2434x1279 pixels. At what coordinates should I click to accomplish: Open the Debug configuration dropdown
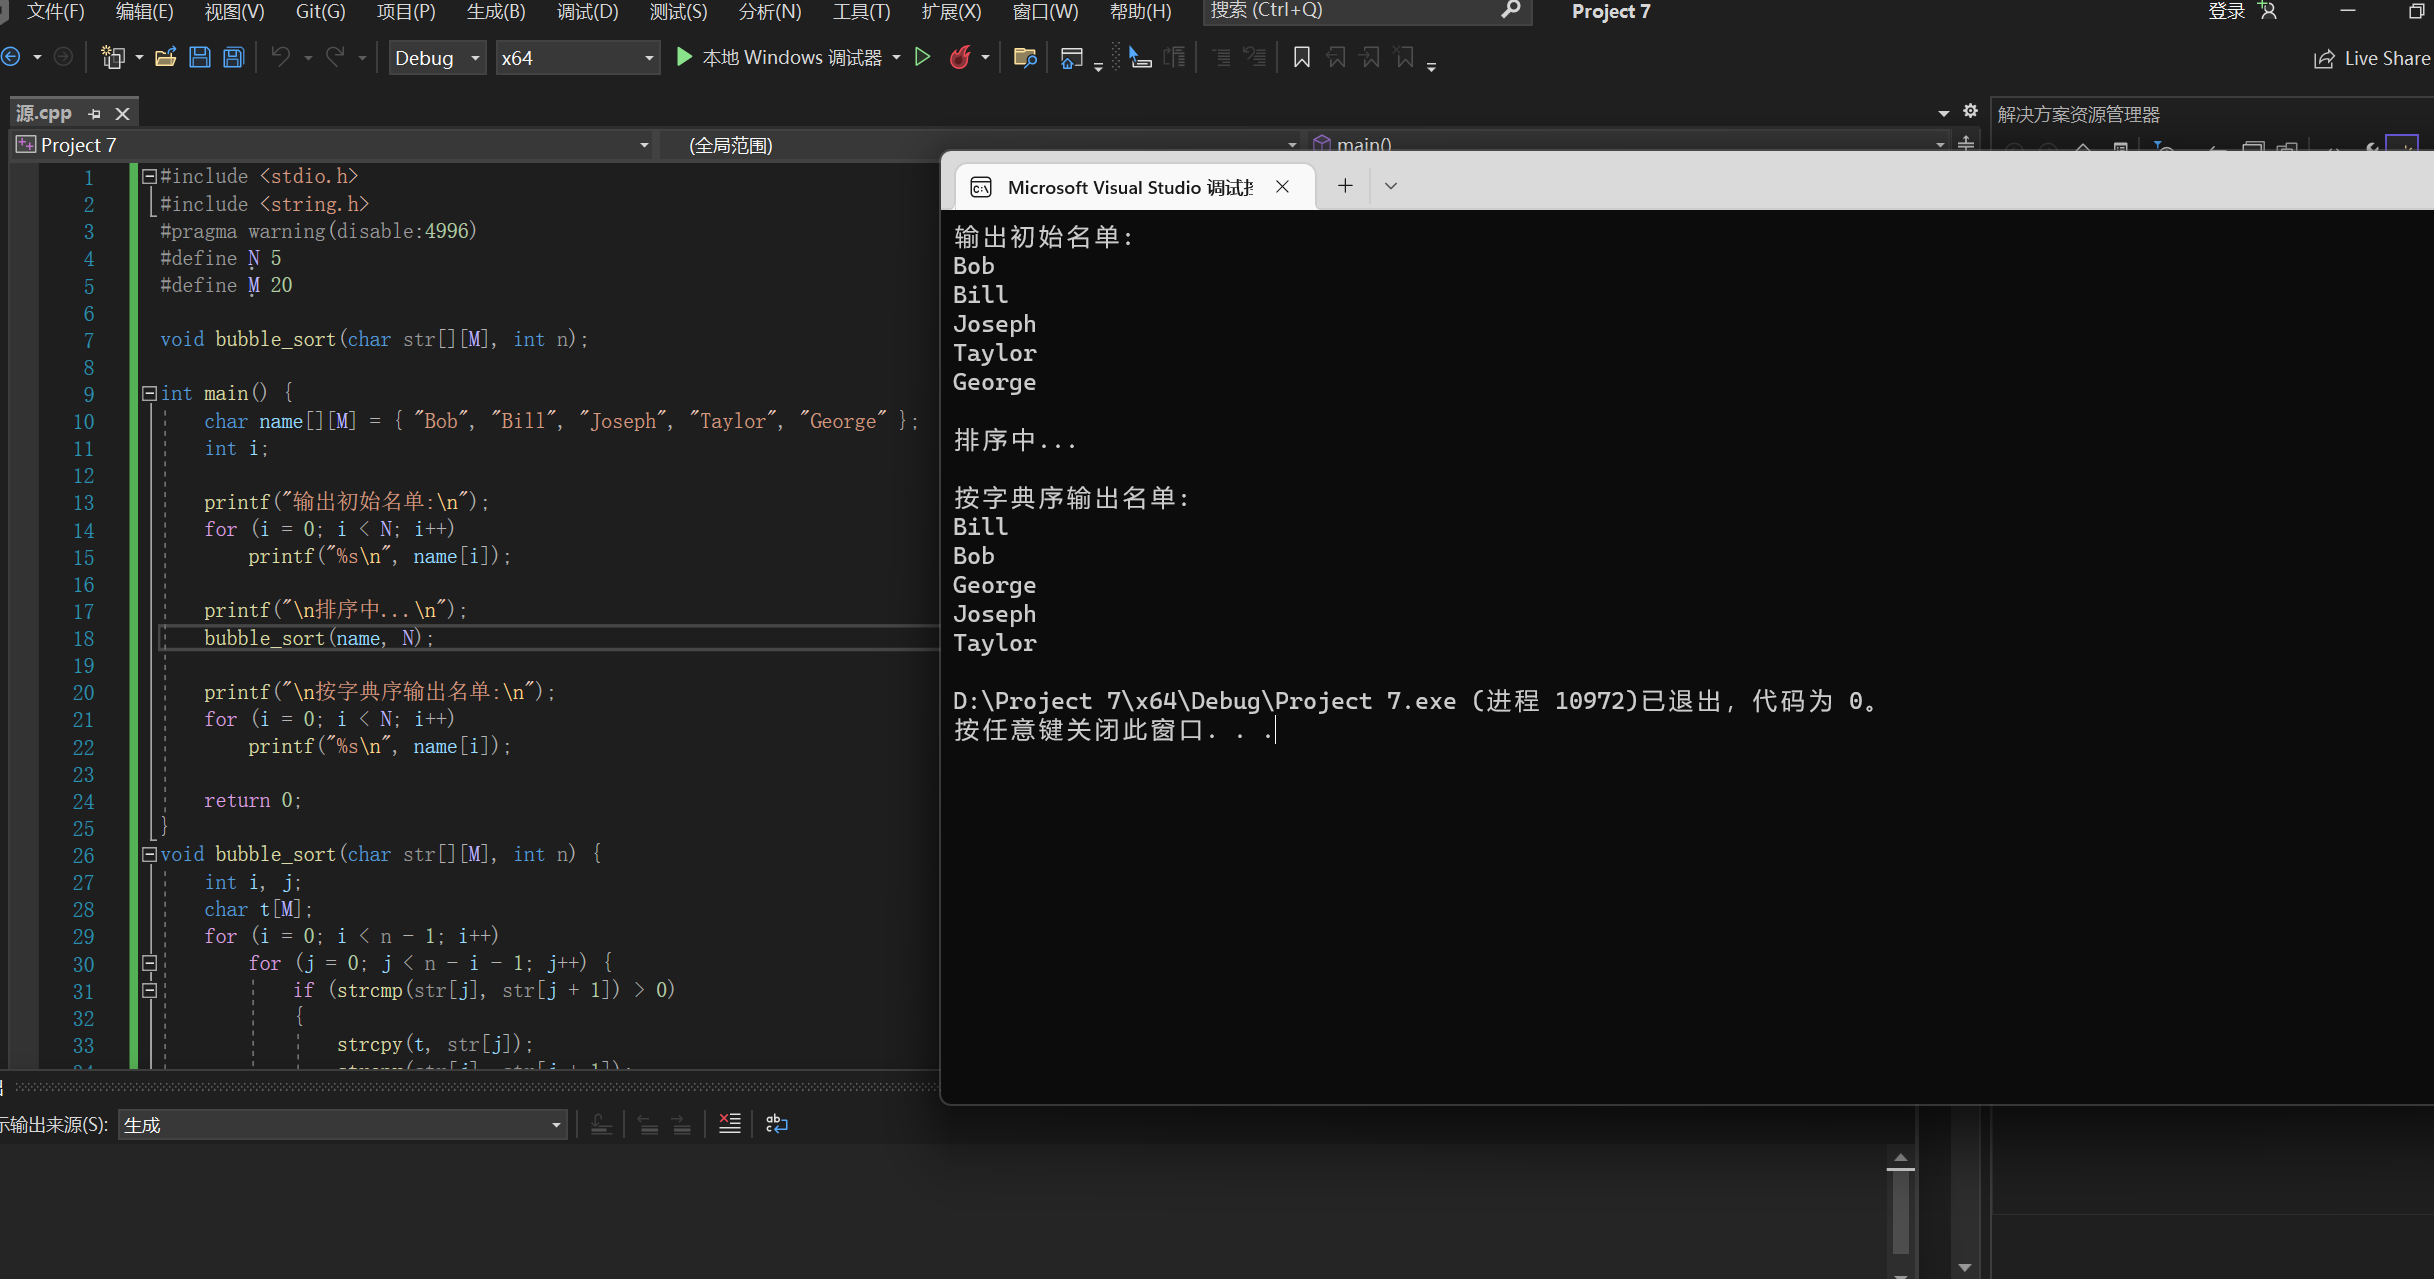point(437,58)
